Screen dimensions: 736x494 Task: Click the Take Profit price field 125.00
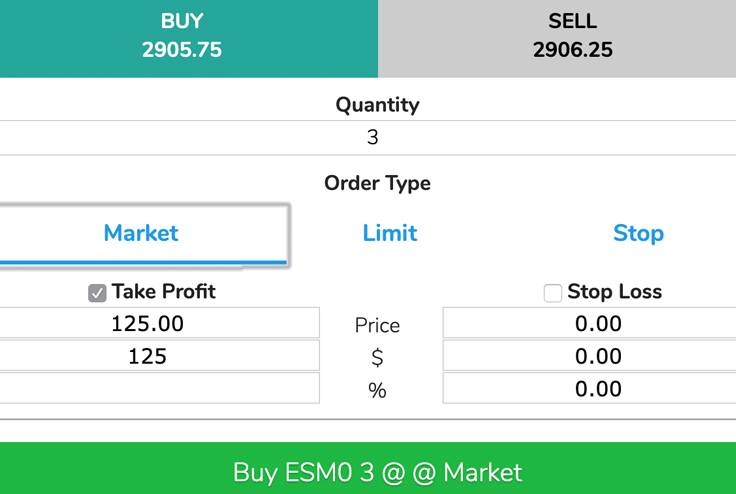(160, 323)
